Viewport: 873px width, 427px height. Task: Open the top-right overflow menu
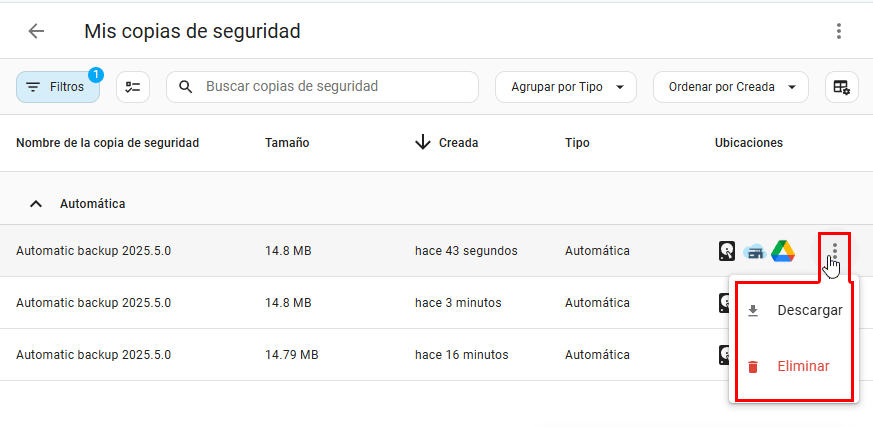839,31
